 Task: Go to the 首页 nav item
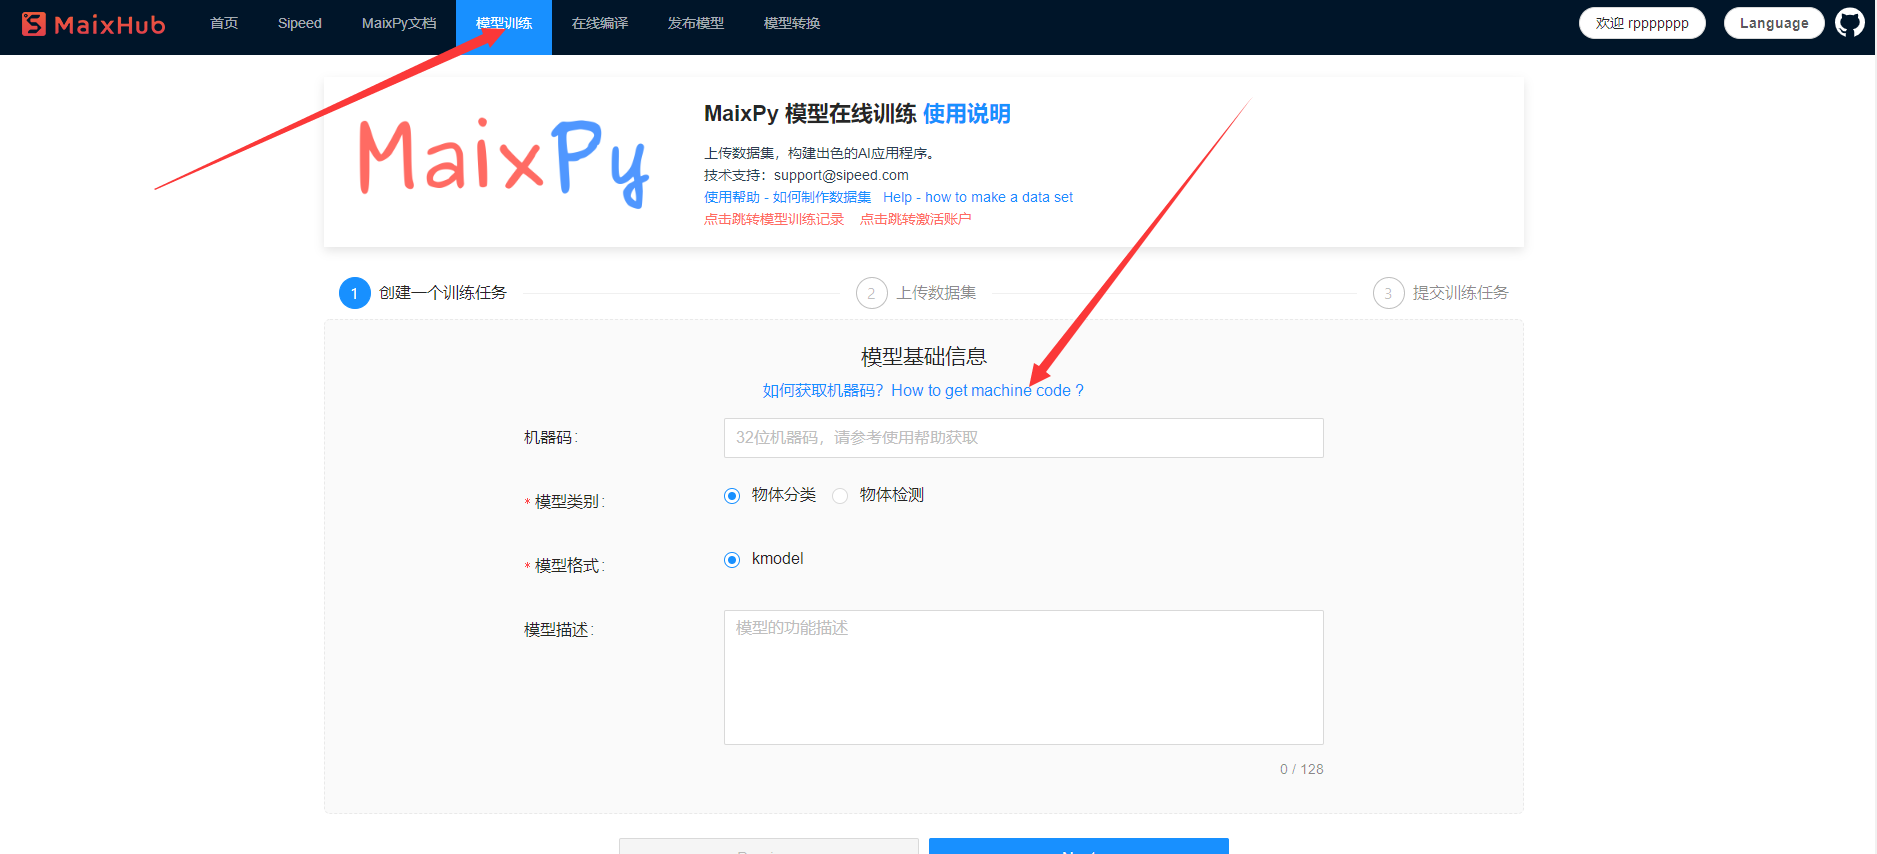[224, 23]
